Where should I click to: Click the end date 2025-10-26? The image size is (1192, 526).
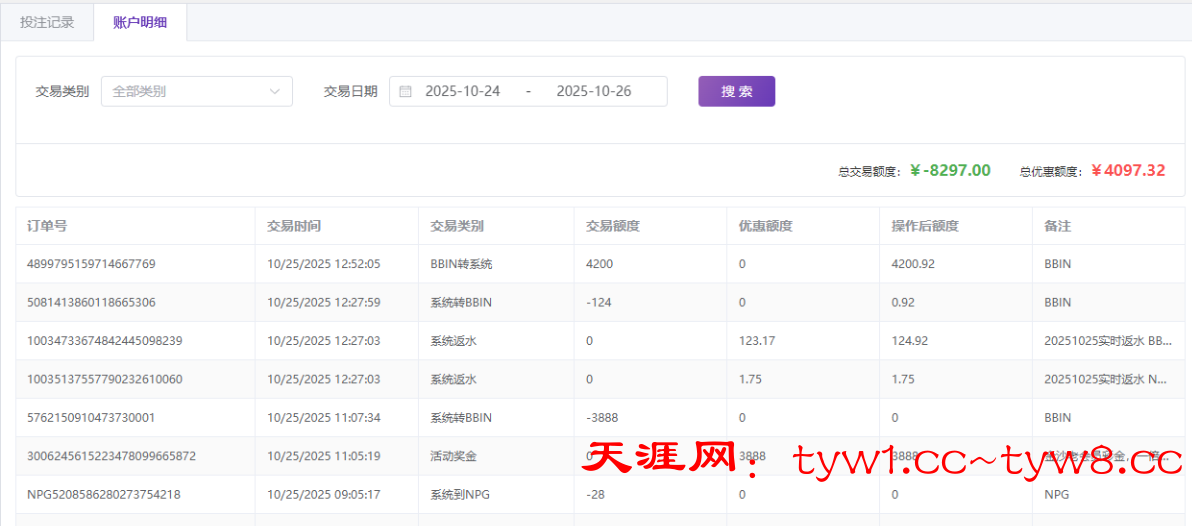pyautogui.click(x=593, y=91)
